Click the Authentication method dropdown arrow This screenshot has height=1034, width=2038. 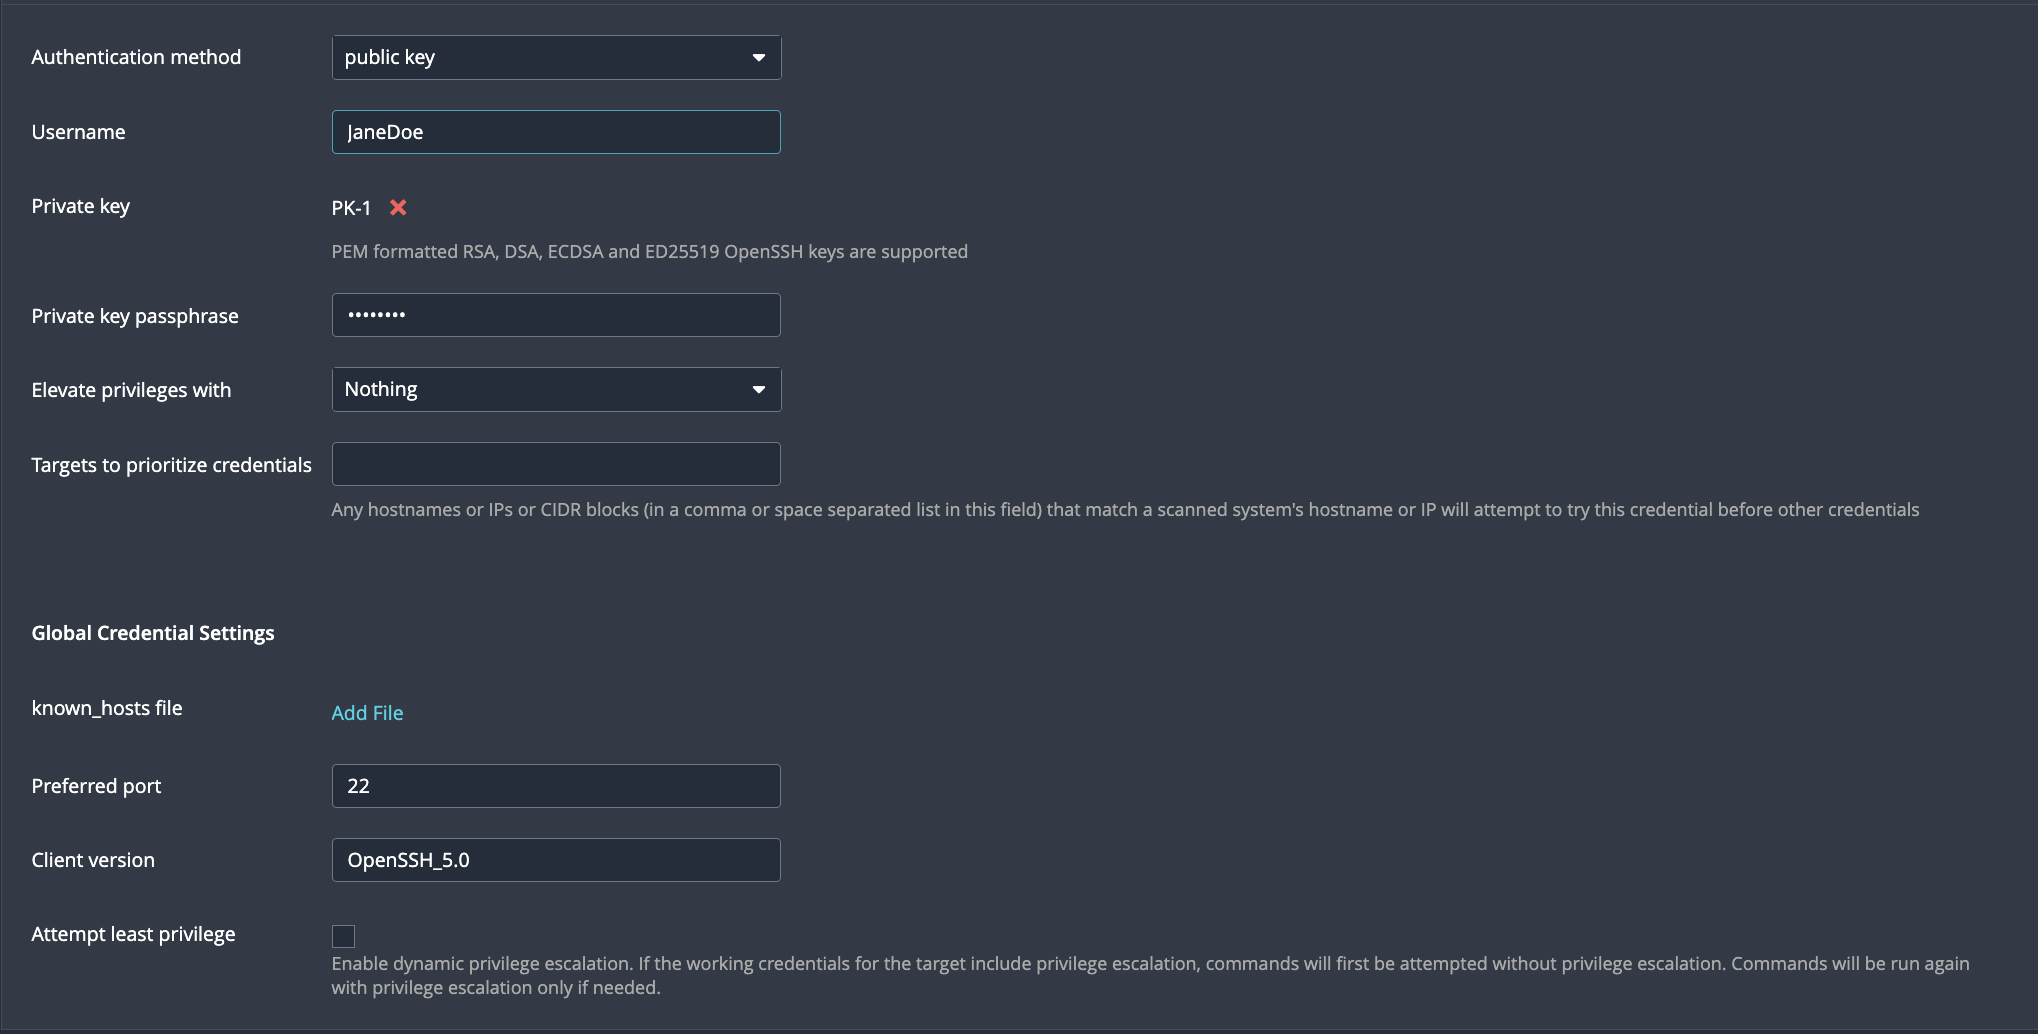click(758, 57)
